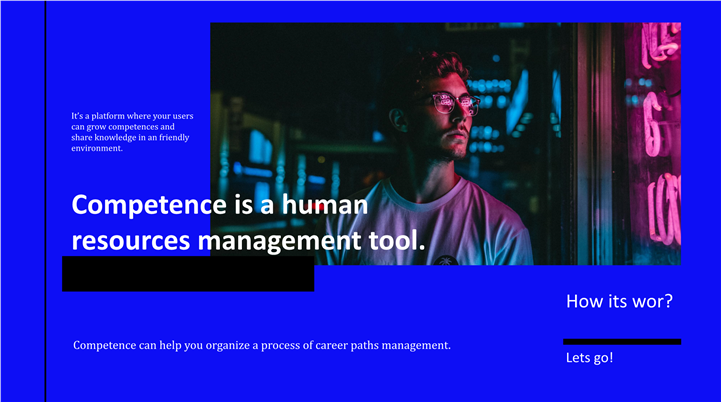Click the "How its wor?" heading

(619, 301)
